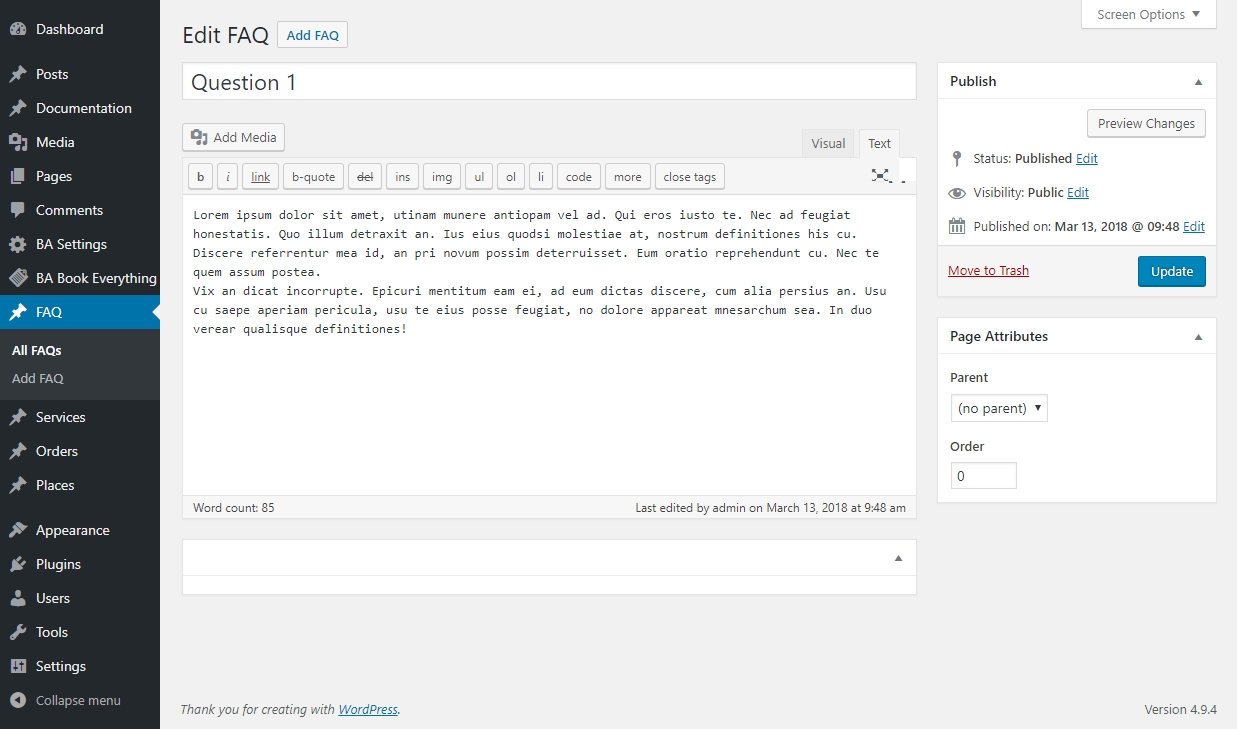
Task: Click the Collapse menu arrow icon
Action: click(18, 700)
